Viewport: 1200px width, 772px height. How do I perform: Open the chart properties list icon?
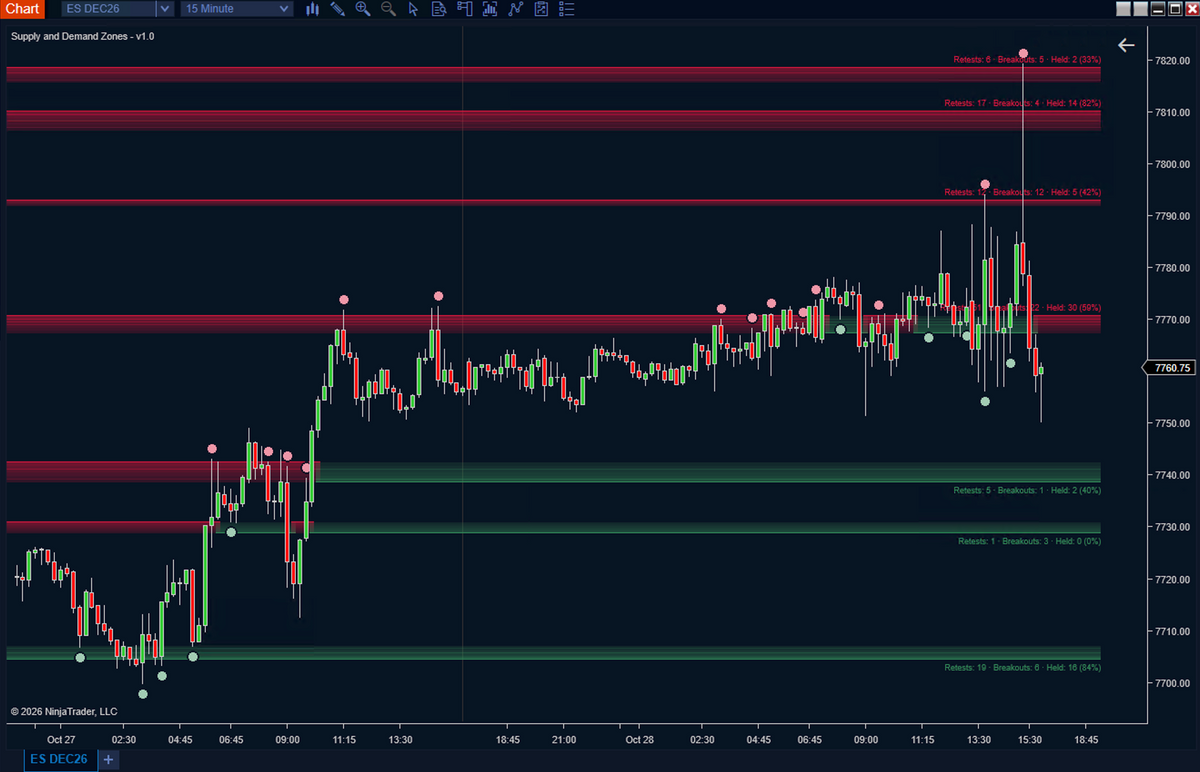pos(565,9)
